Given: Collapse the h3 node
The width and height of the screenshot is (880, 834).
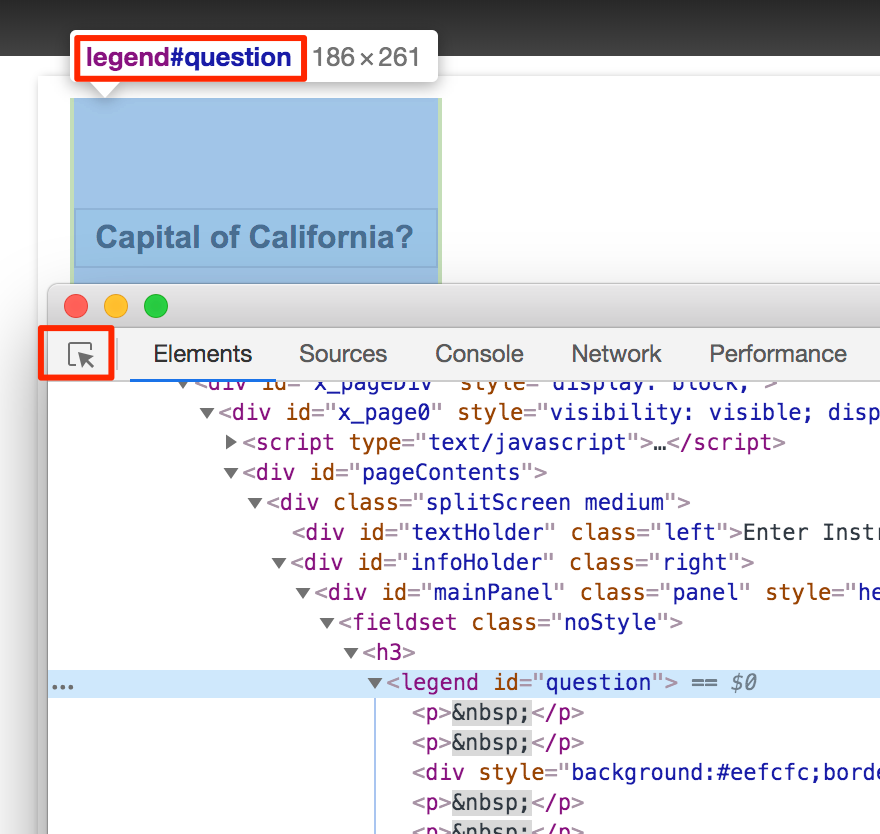Looking at the screenshot, I should pos(351,653).
